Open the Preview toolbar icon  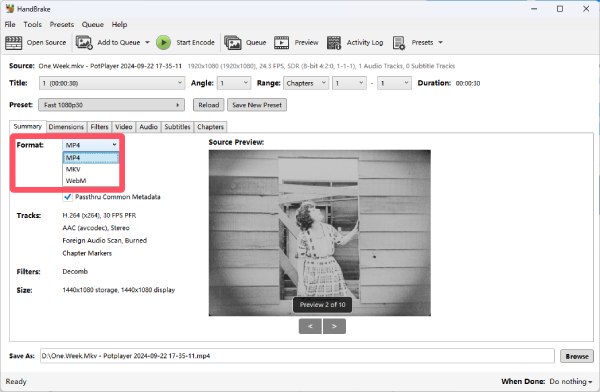281,42
